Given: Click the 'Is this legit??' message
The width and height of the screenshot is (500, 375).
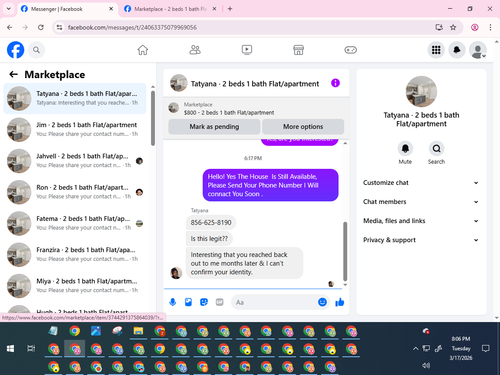Looking at the screenshot, I should (209, 239).
